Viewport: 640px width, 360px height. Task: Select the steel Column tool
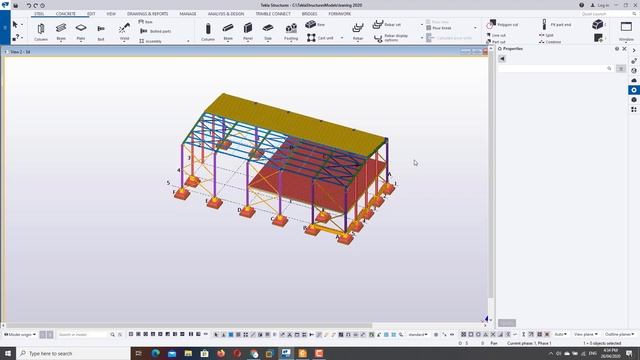(x=41, y=32)
